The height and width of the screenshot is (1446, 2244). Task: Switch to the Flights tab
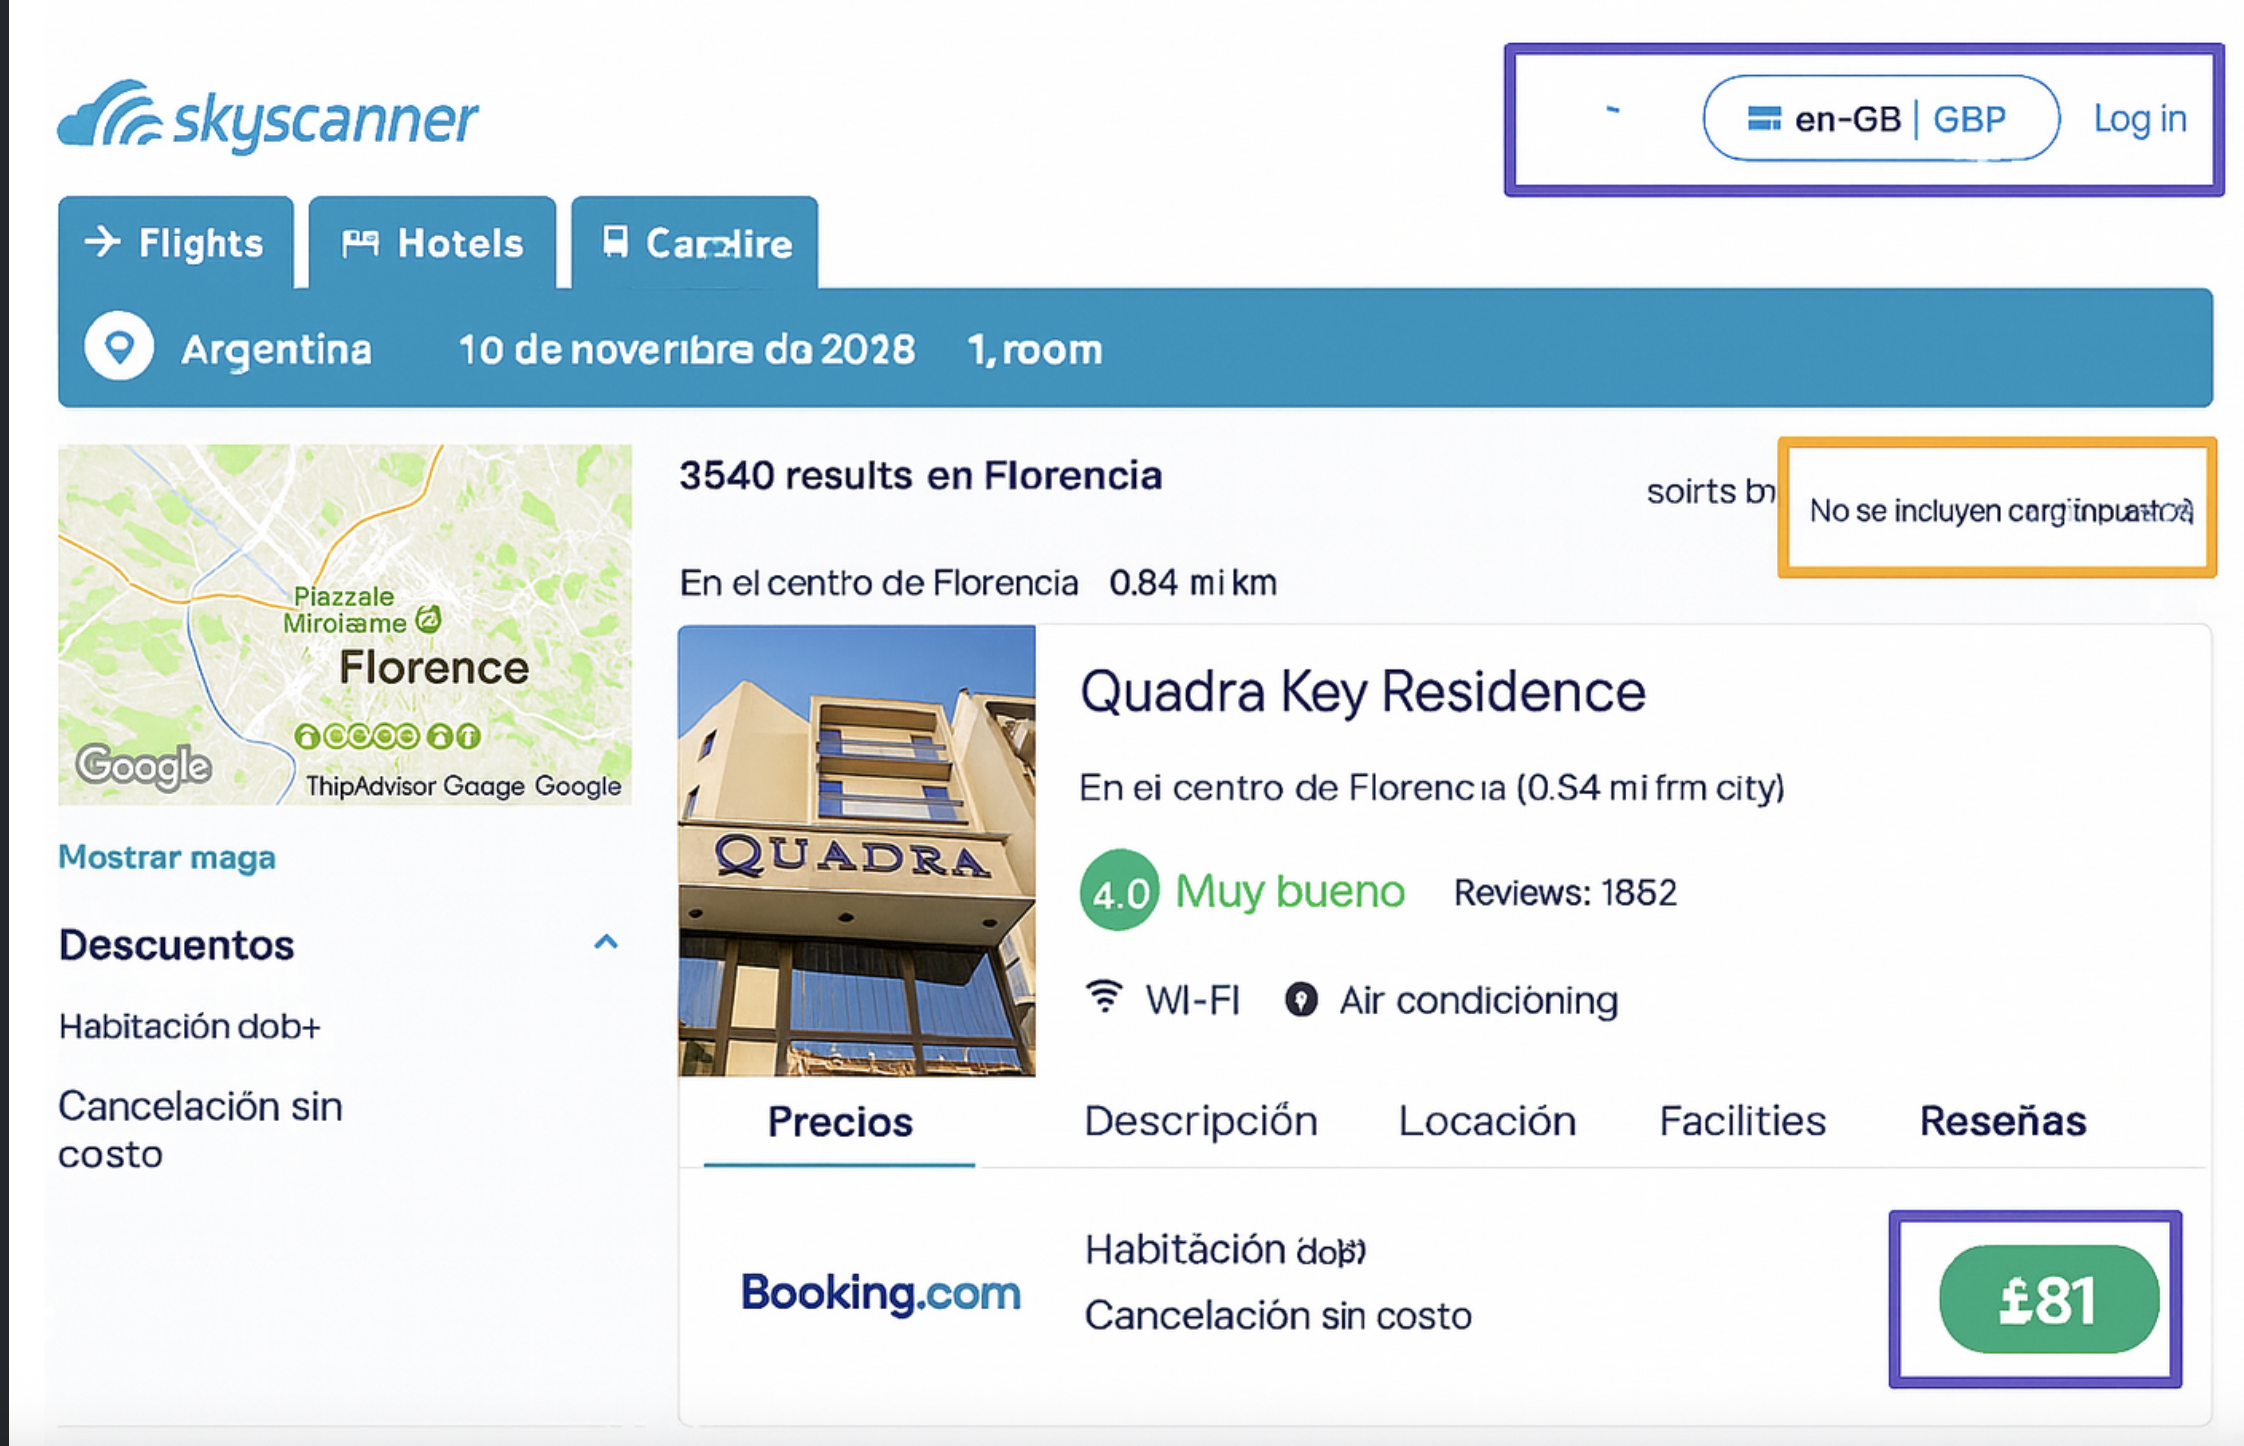tap(176, 243)
